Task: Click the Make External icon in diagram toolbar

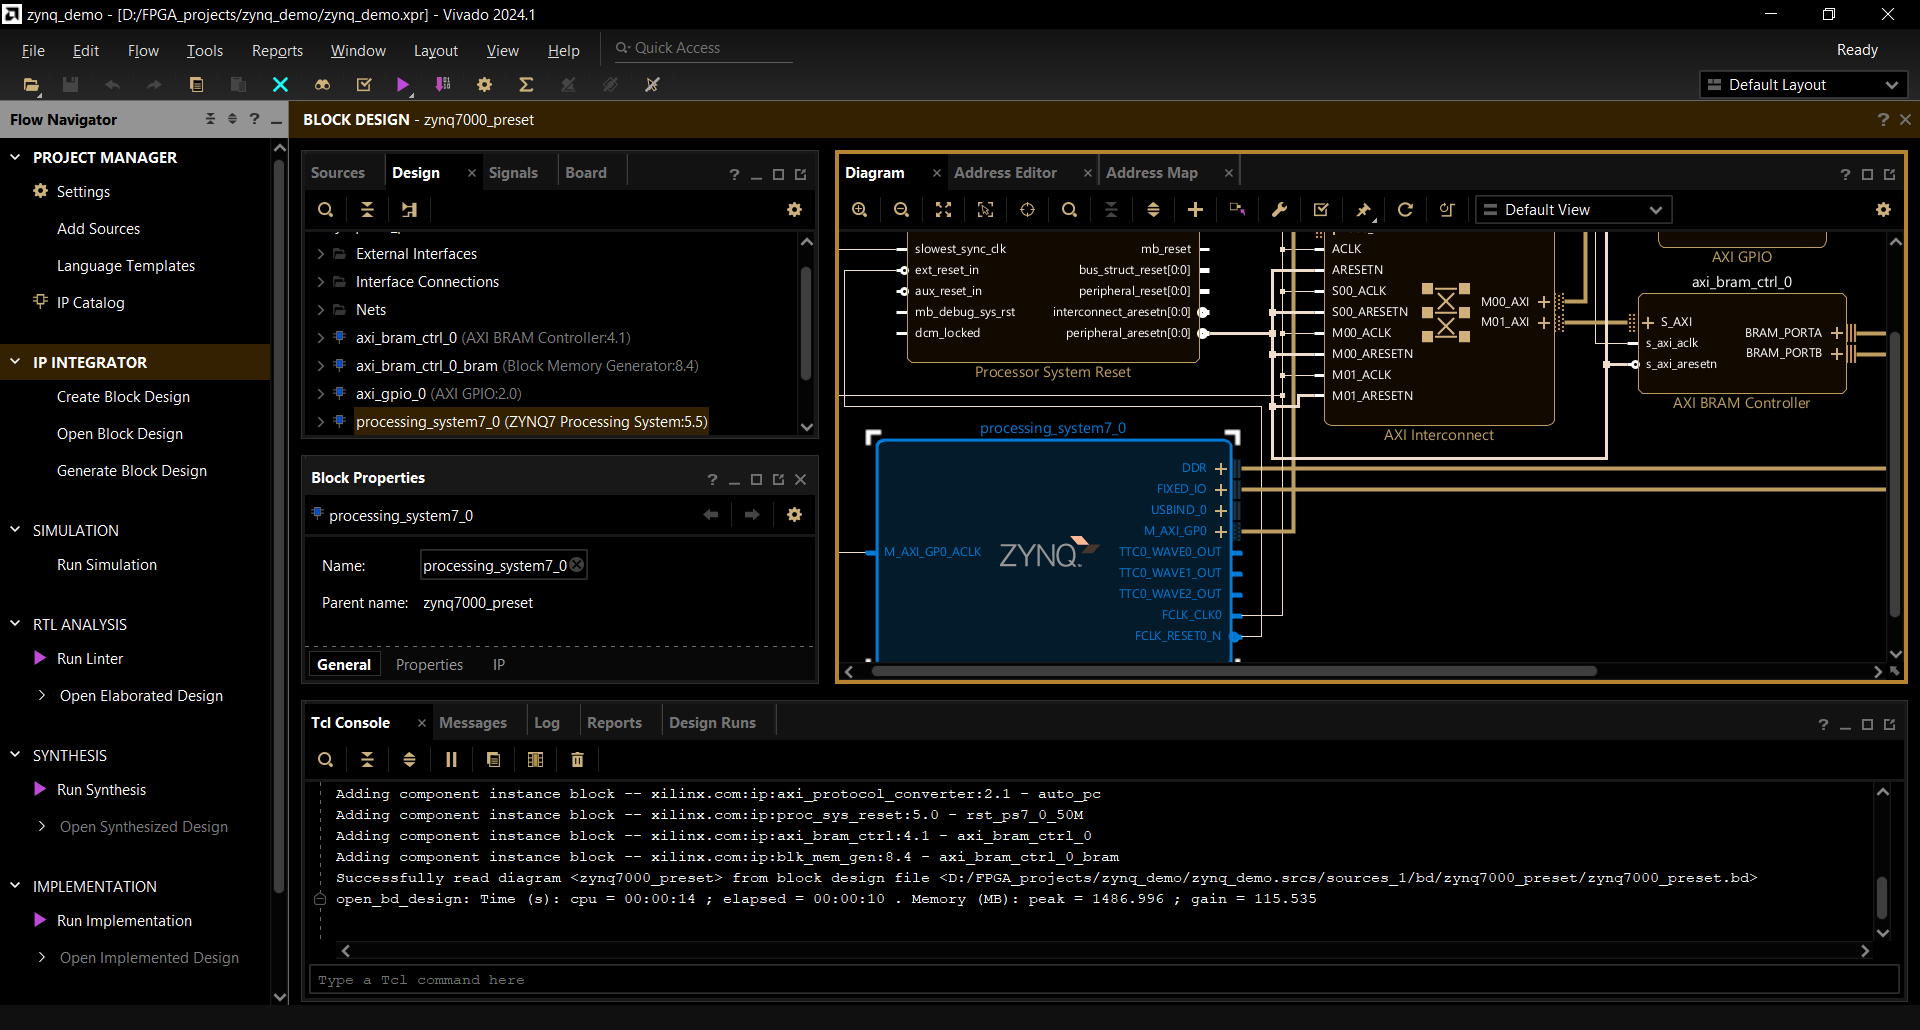Action: pyautogui.click(x=1237, y=210)
